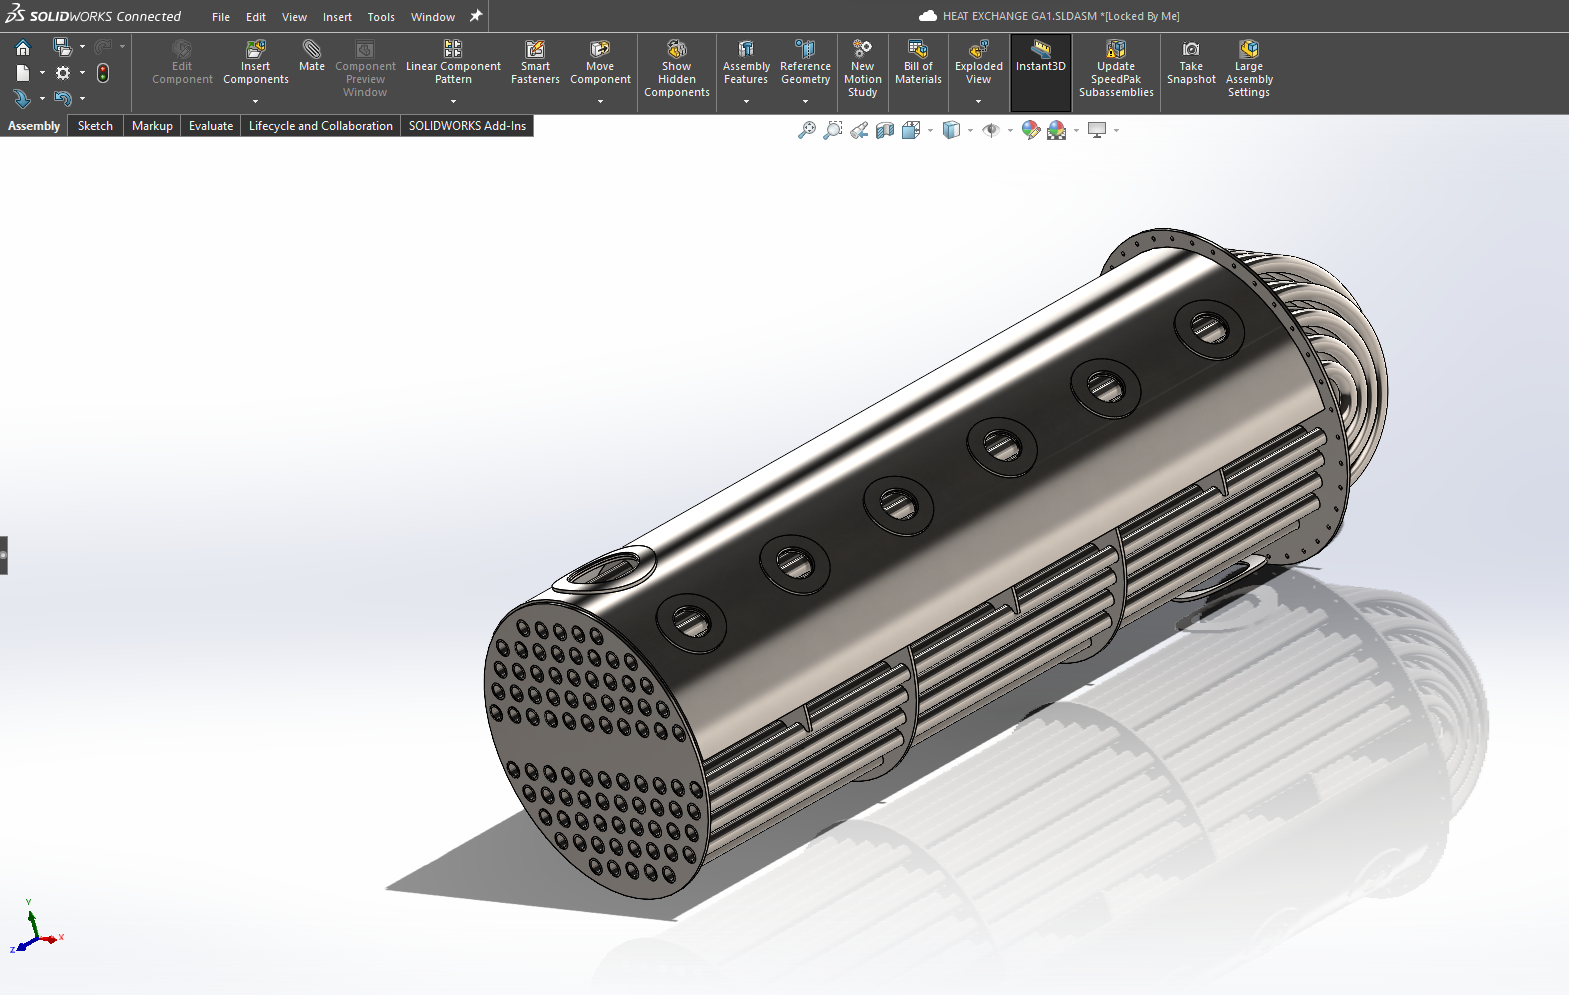1569x995 pixels.
Task: Take Snapshot of the assembly
Action: pyautogui.click(x=1191, y=62)
